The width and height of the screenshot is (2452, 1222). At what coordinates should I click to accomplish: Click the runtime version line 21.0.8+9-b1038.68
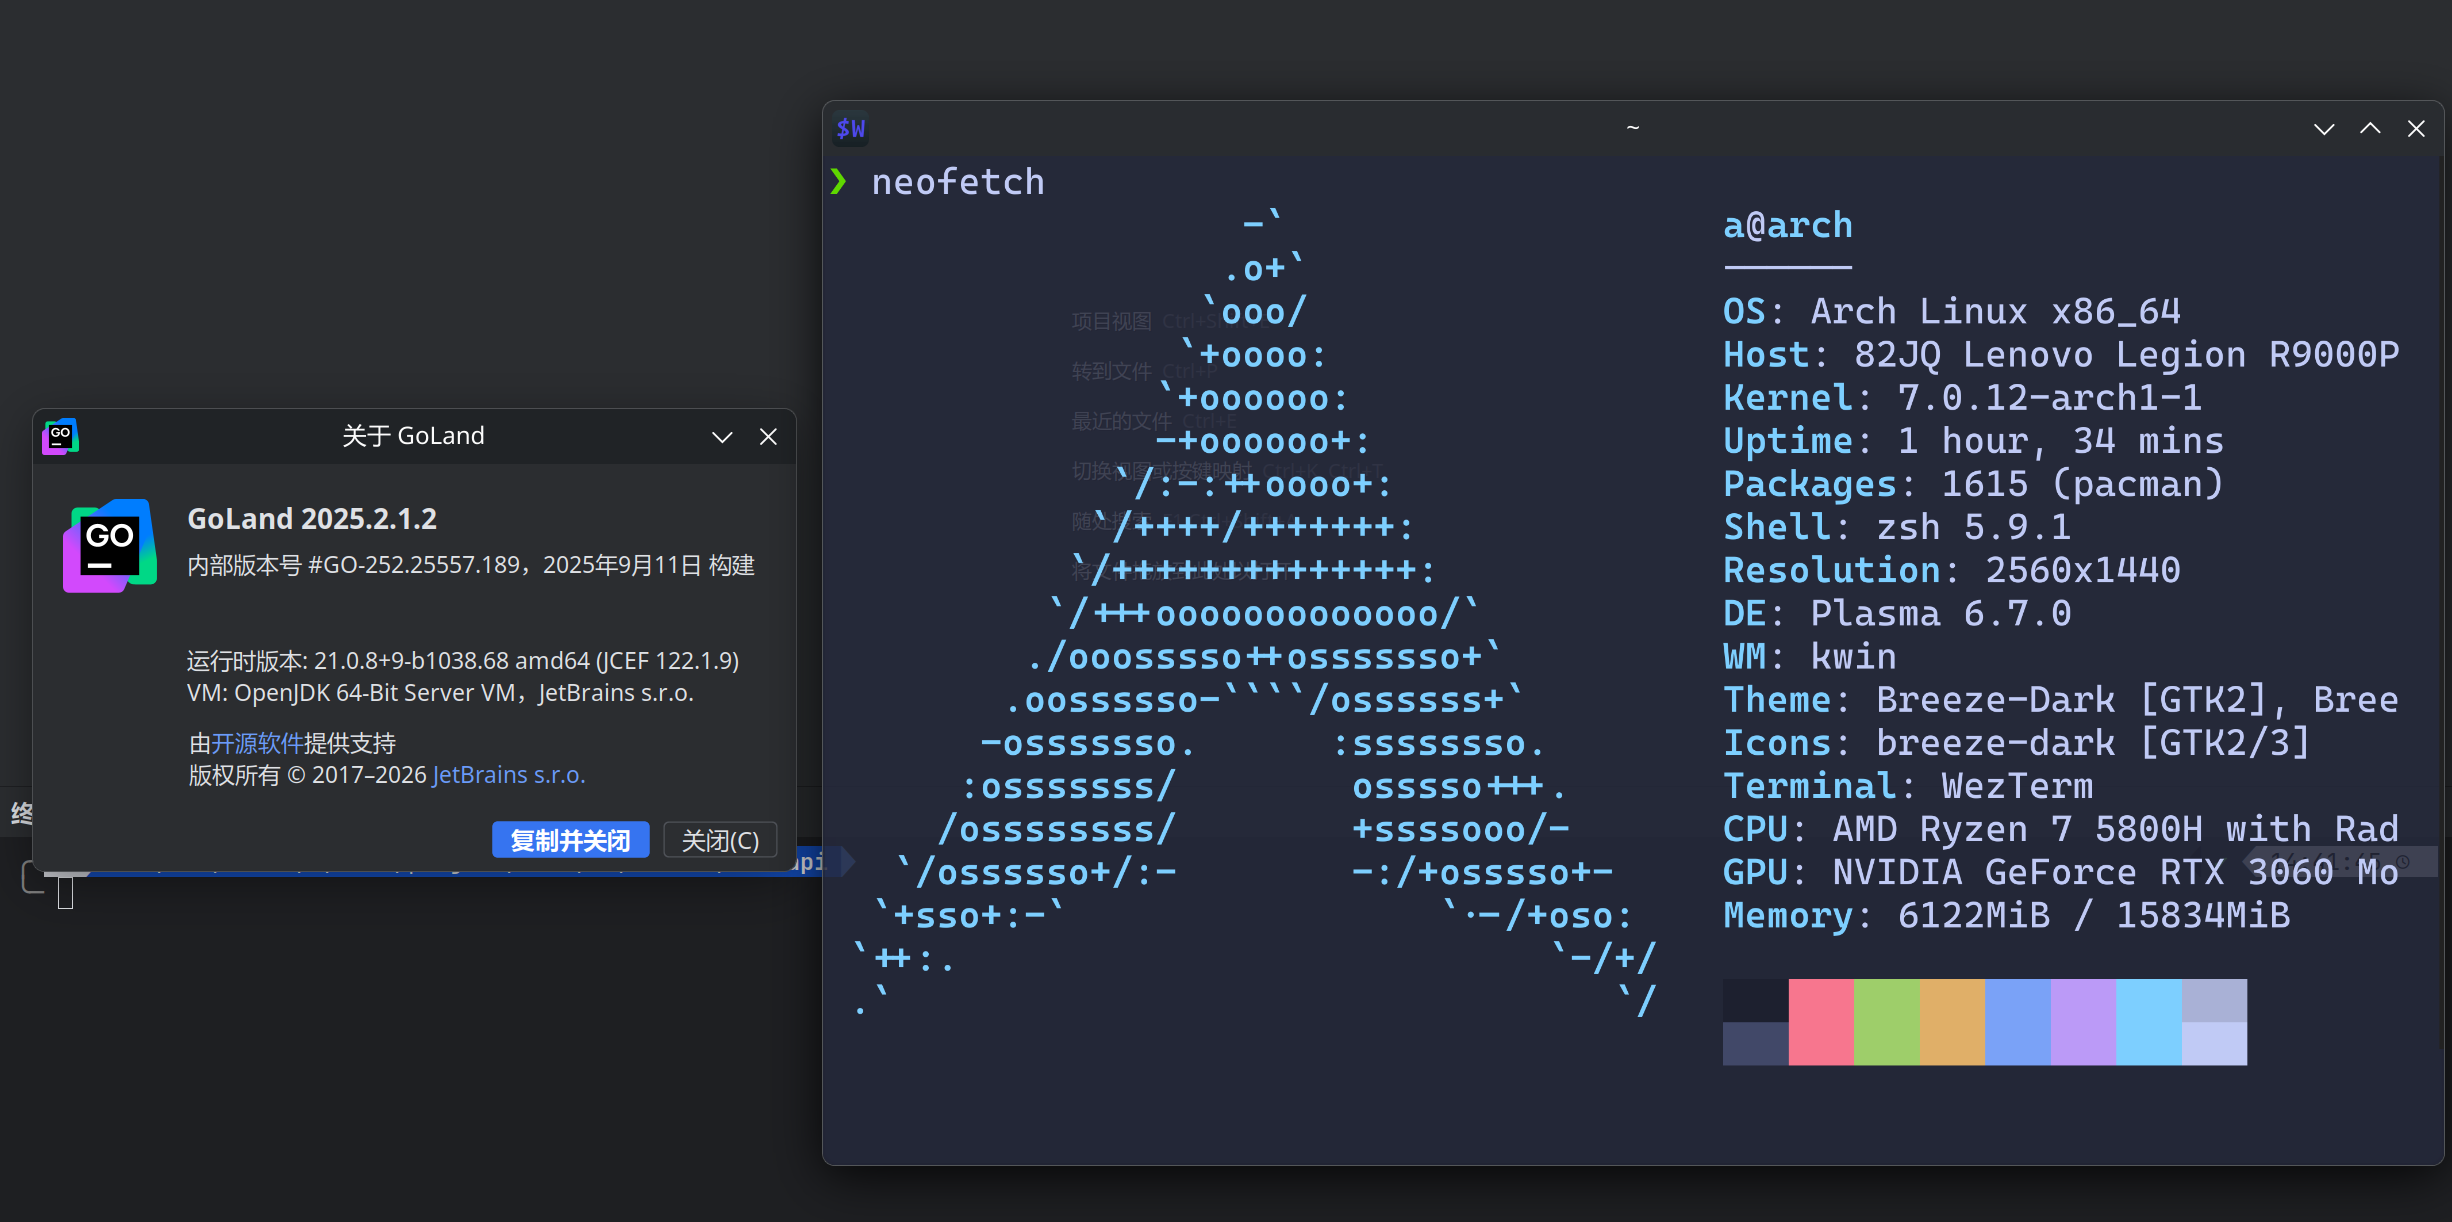tap(463, 661)
